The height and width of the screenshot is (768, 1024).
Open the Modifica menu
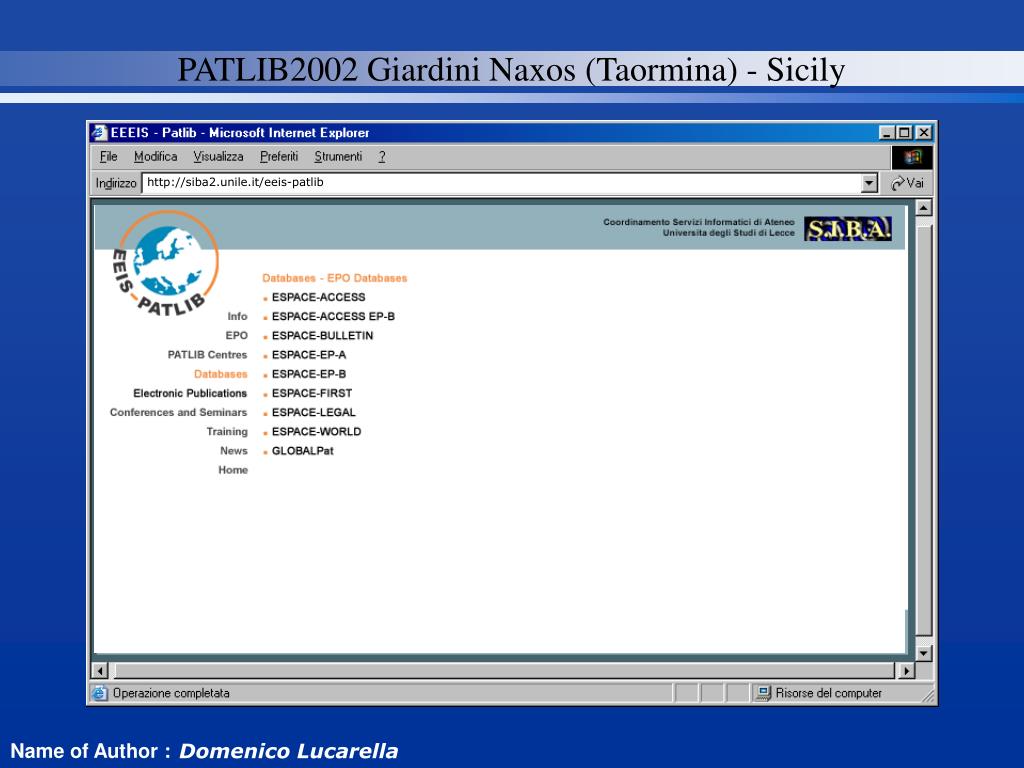point(155,157)
